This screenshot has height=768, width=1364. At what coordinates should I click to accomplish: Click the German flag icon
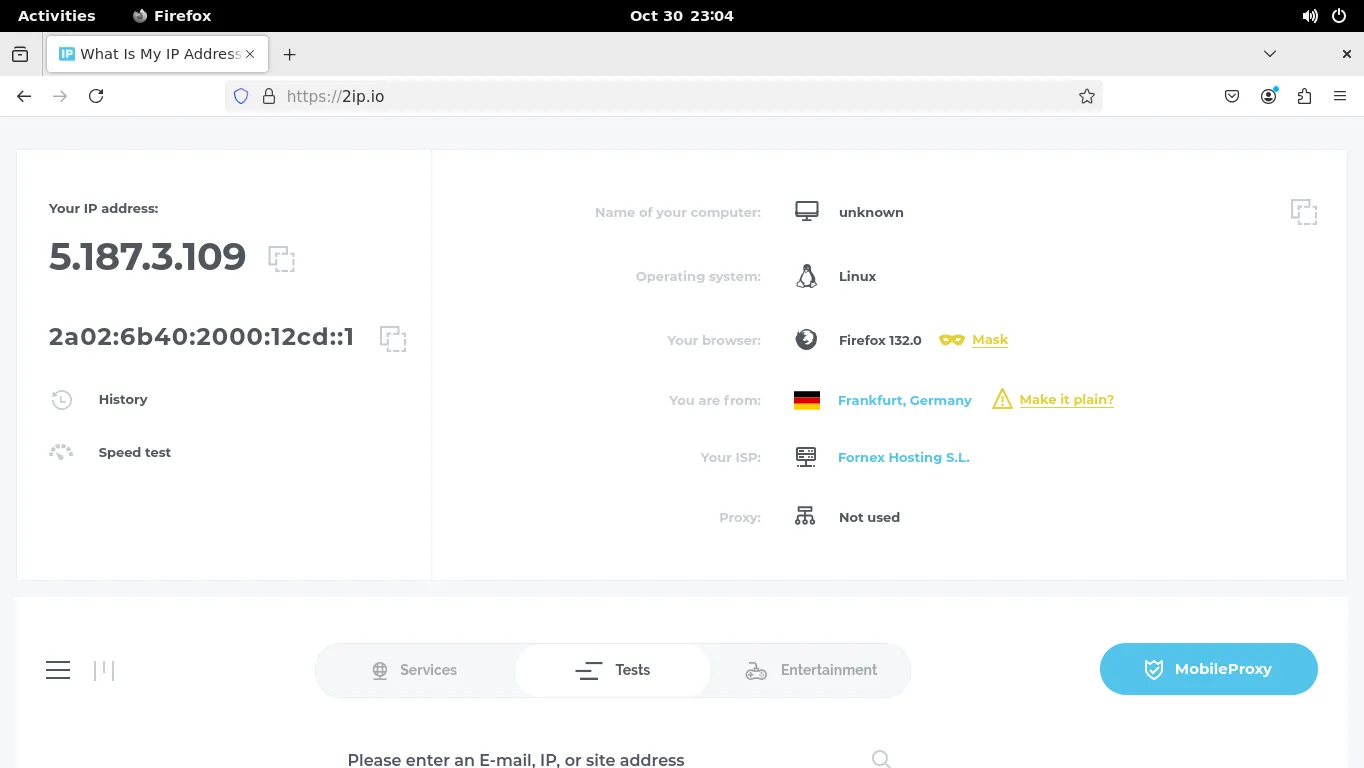[x=807, y=400]
